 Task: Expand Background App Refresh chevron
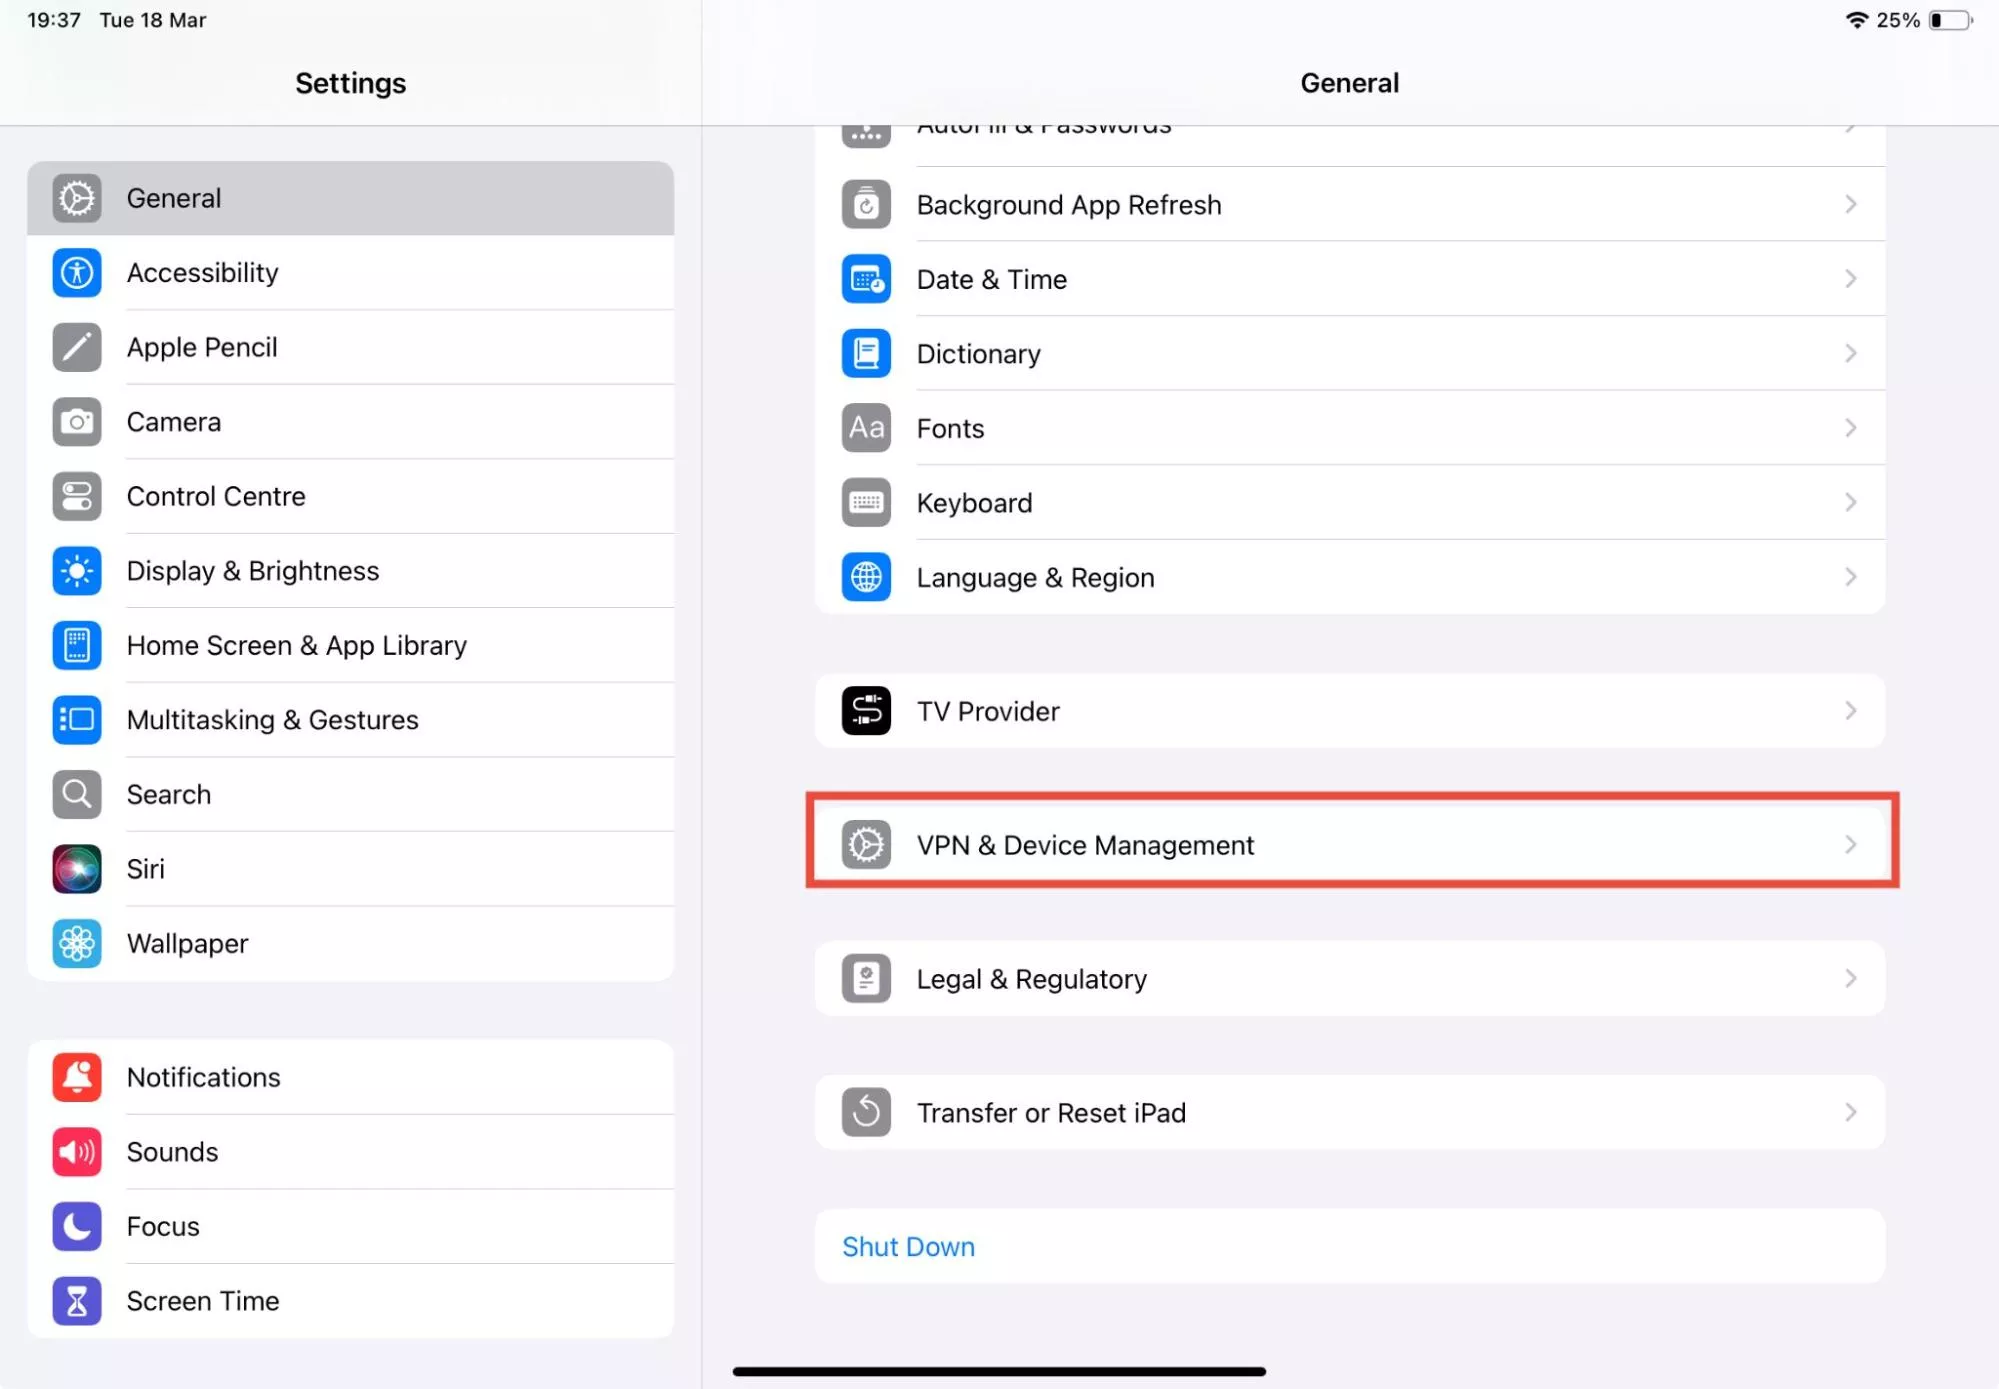(1850, 204)
